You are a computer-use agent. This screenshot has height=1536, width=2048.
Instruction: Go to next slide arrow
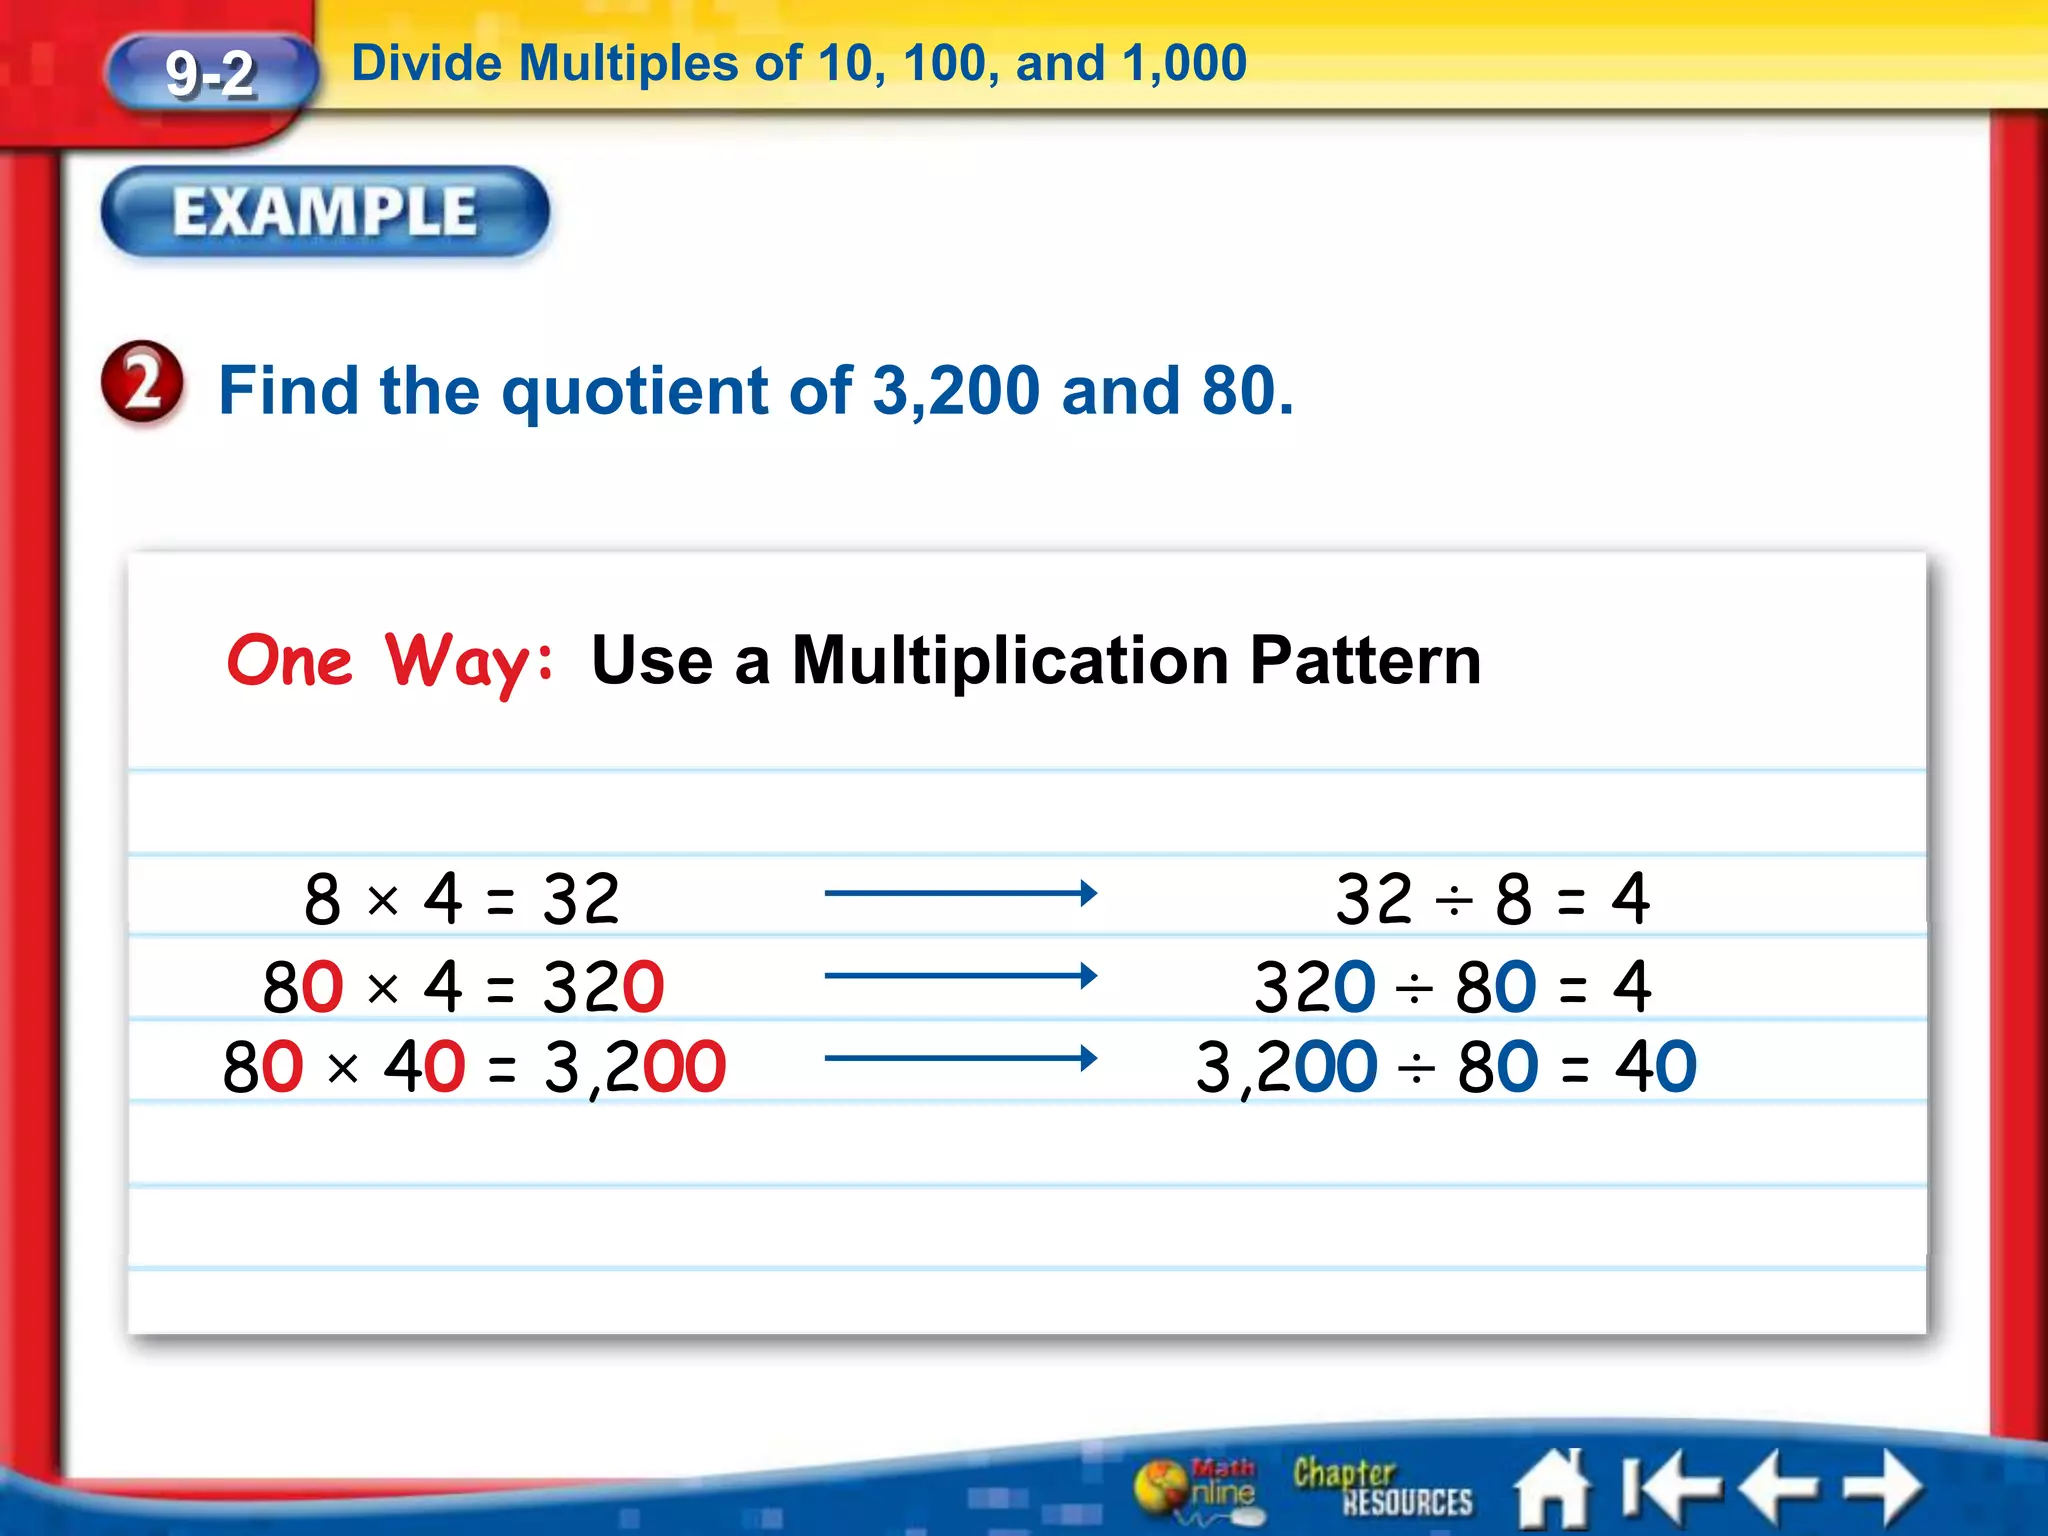(1884, 1489)
